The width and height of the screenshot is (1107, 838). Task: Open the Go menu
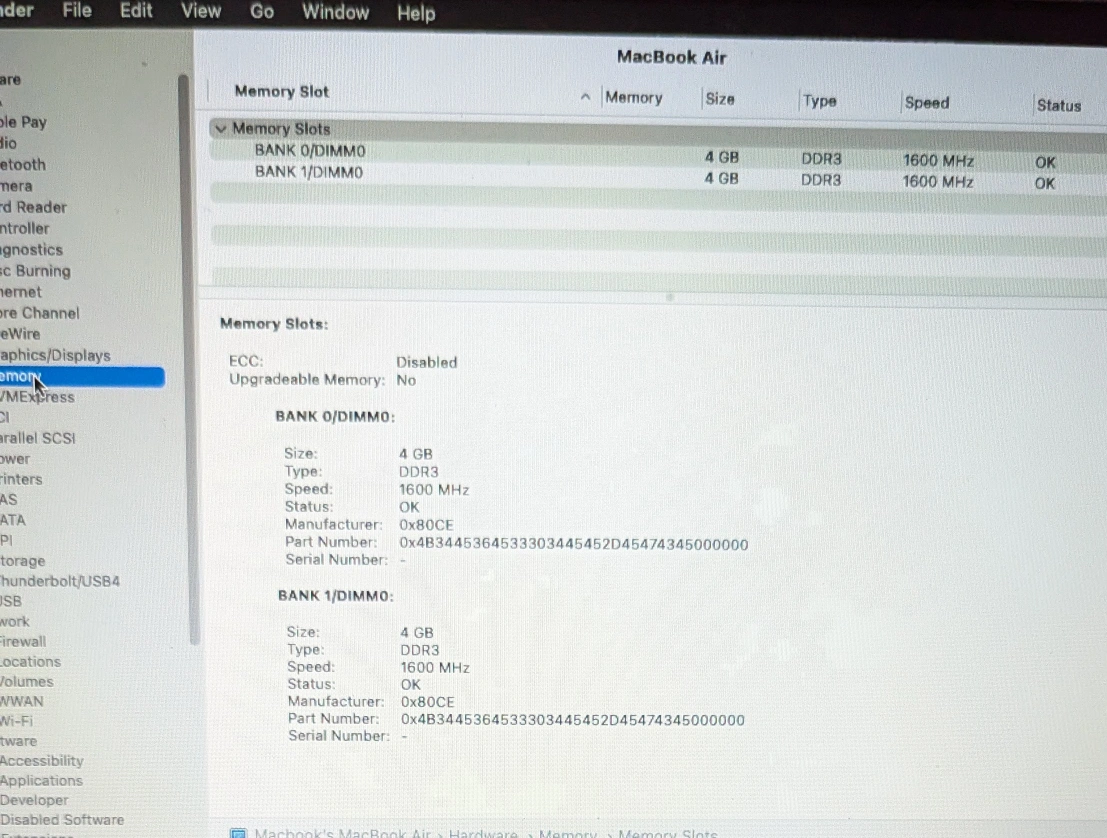pos(262,12)
